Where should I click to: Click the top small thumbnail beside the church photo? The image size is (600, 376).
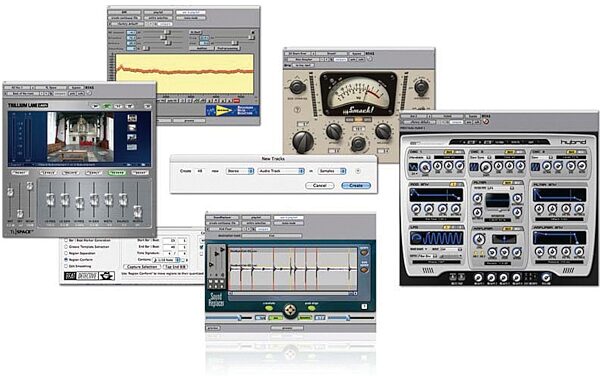click(132, 118)
